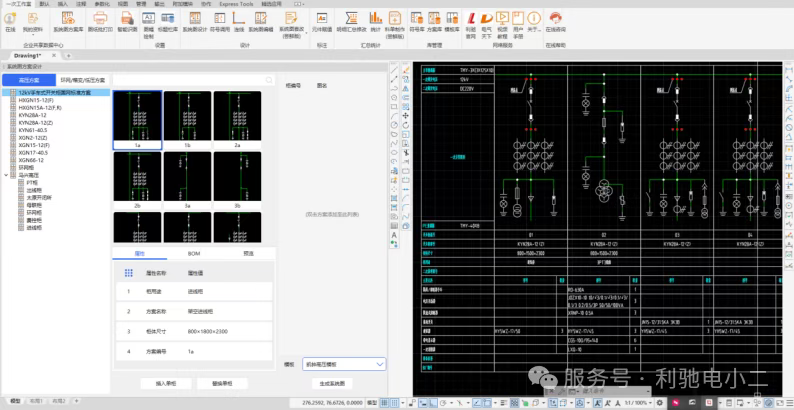Collapse the 马兴高压 tree node
The width and height of the screenshot is (794, 410).
click(x=8, y=175)
